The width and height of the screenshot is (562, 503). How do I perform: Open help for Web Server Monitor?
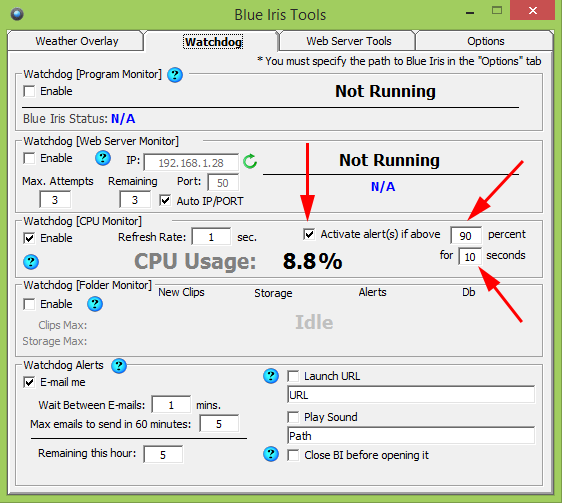tap(103, 158)
